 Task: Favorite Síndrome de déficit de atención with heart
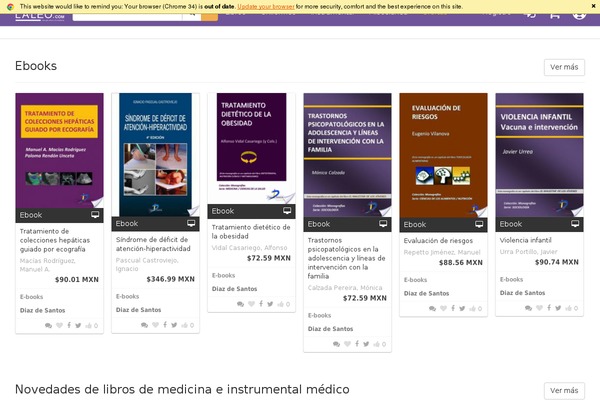[x=155, y=325]
